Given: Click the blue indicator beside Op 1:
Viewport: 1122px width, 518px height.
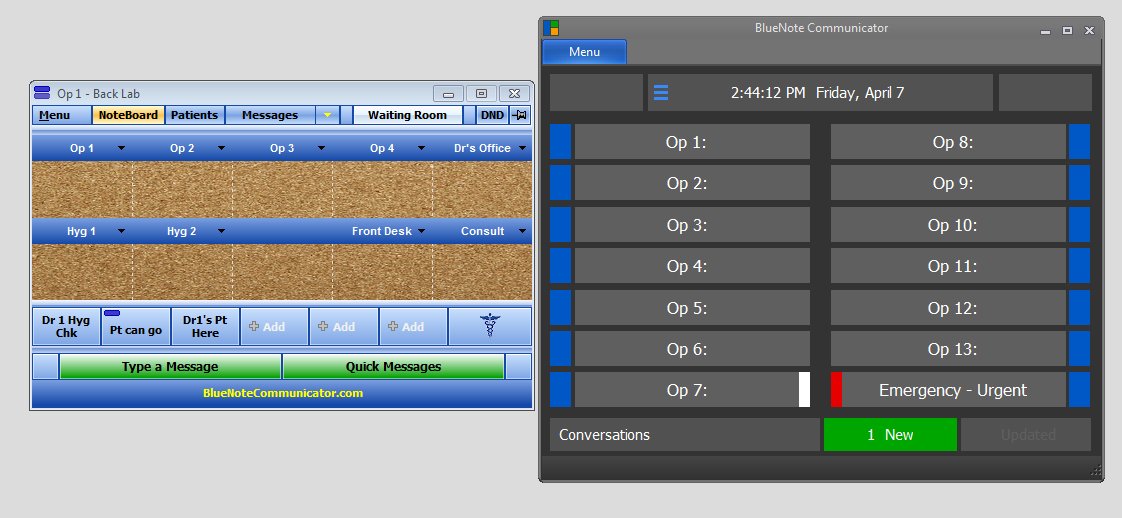Looking at the screenshot, I should (560, 142).
